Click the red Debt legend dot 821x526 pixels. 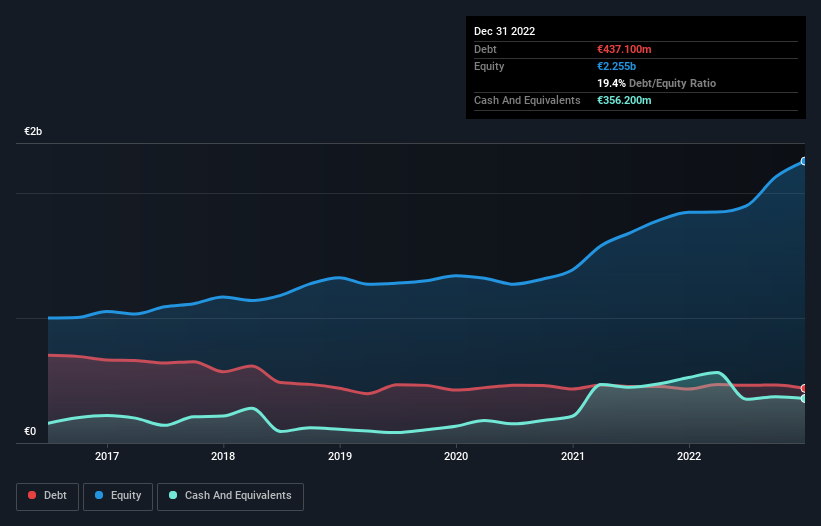[32, 495]
